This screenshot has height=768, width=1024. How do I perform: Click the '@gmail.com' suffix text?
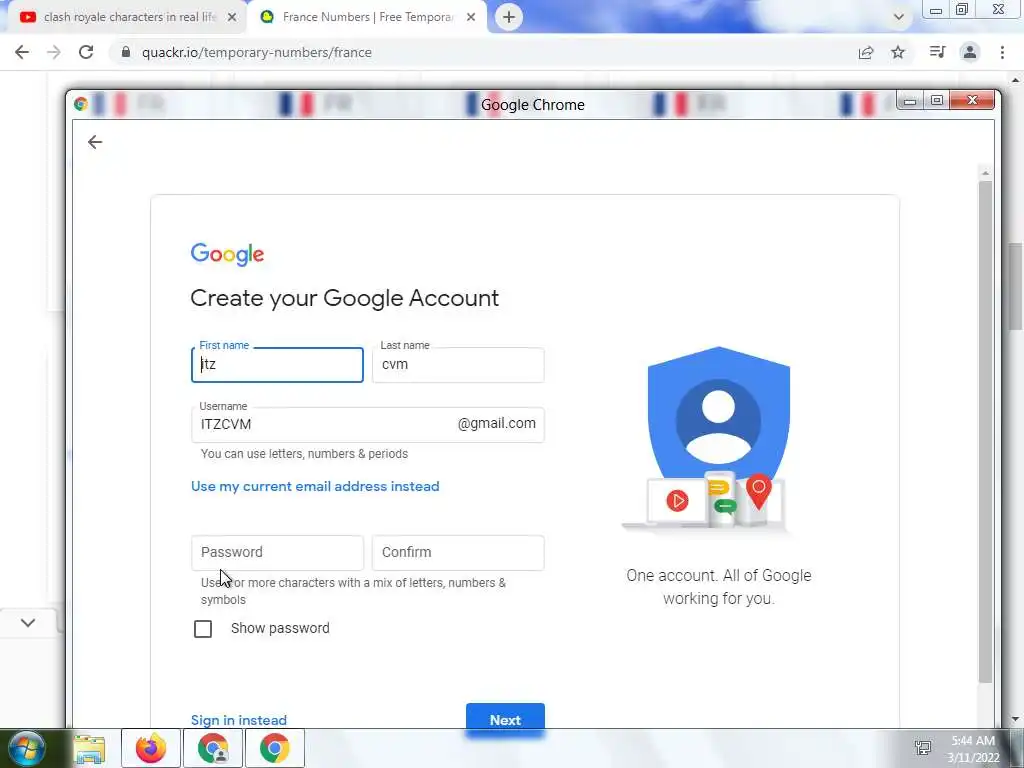coord(496,424)
